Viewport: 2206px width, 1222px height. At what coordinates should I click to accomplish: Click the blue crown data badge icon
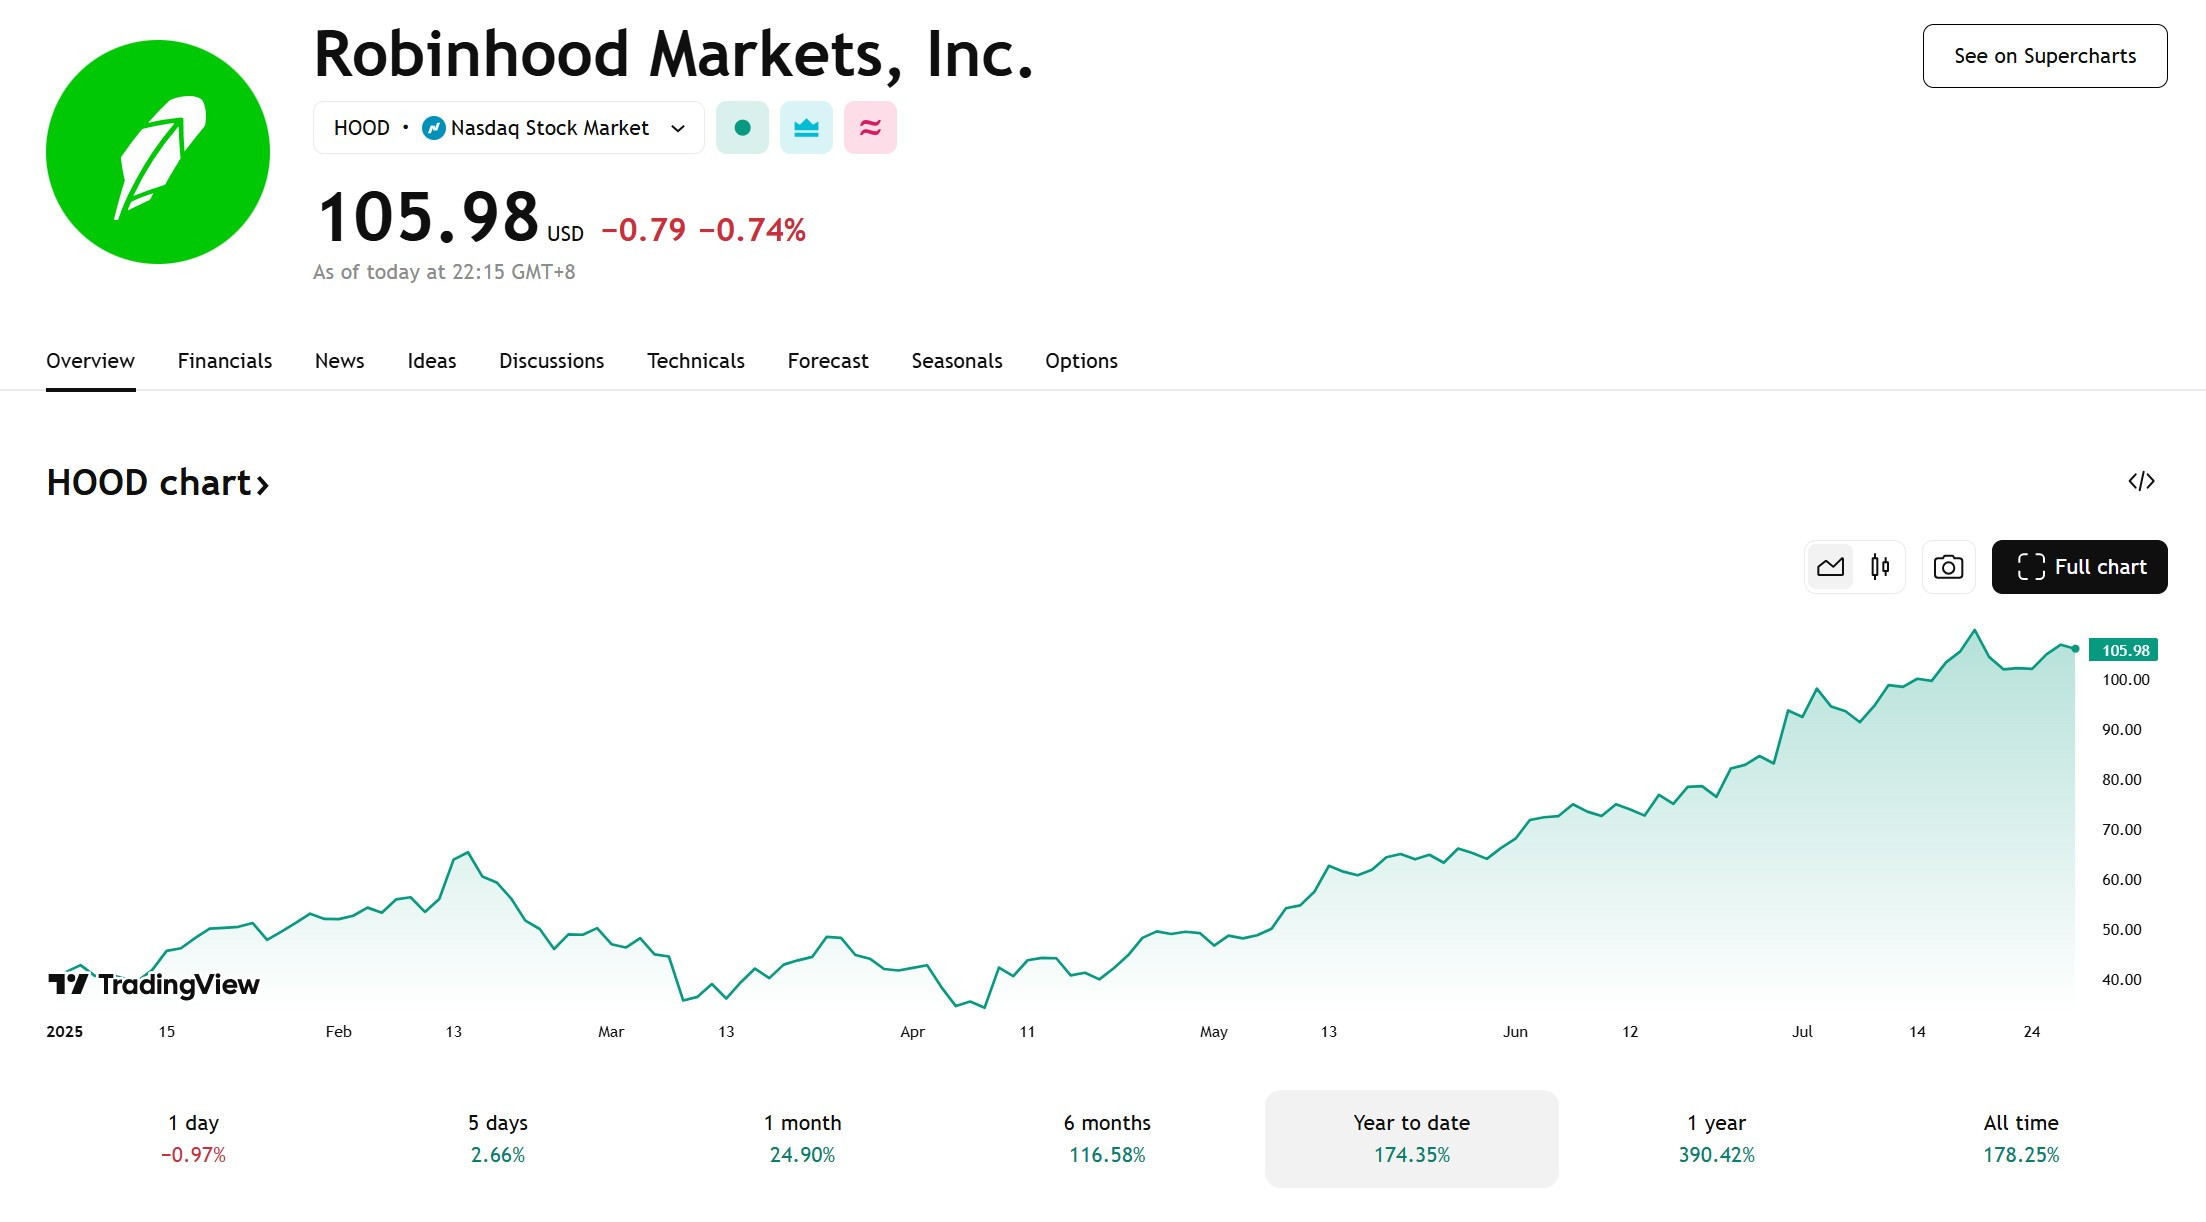(x=806, y=128)
